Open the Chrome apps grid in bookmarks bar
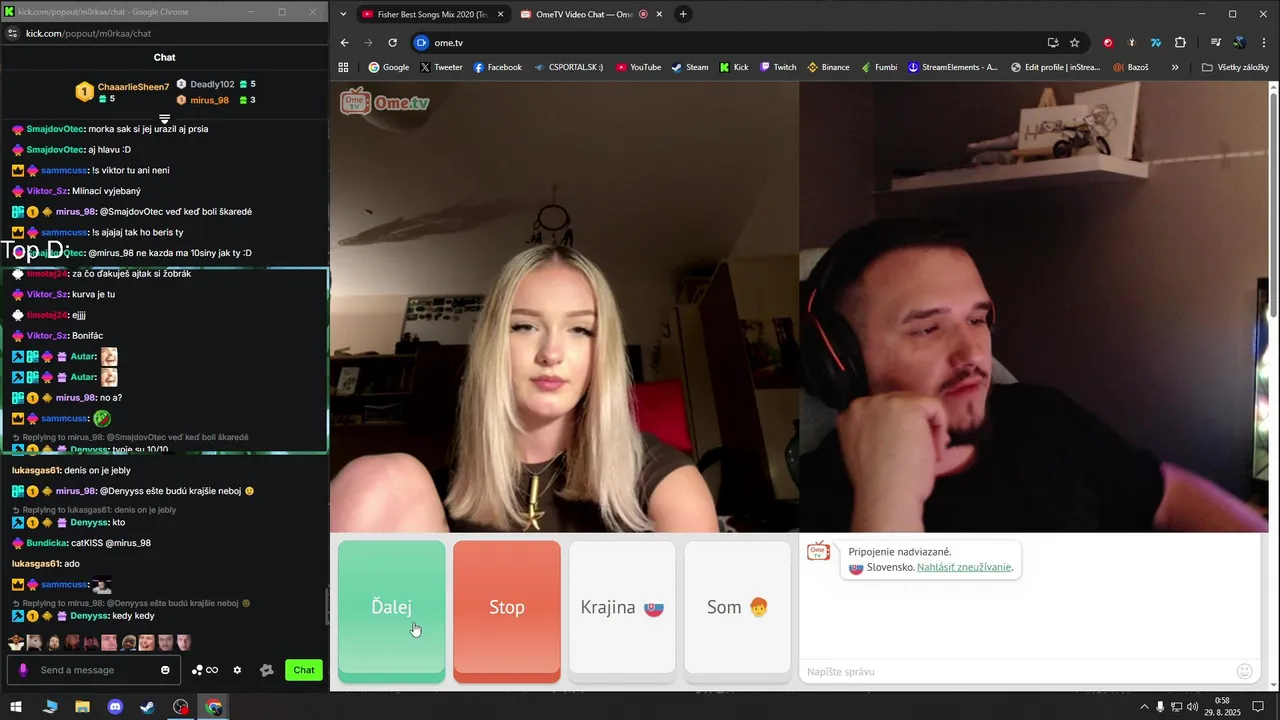1280x720 pixels. click(343, 67)
